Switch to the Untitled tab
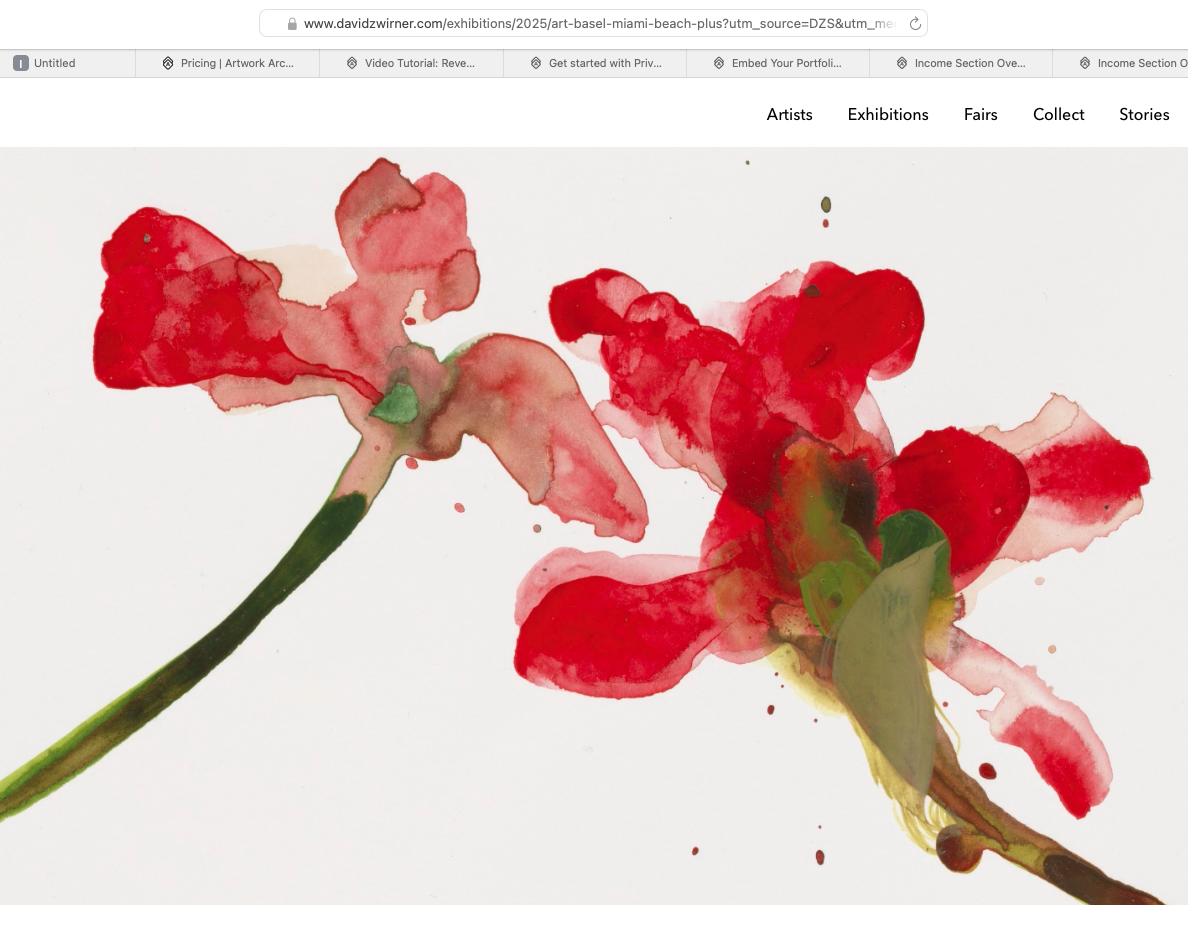Screen dimensions: 1188x930 (67, 63)
